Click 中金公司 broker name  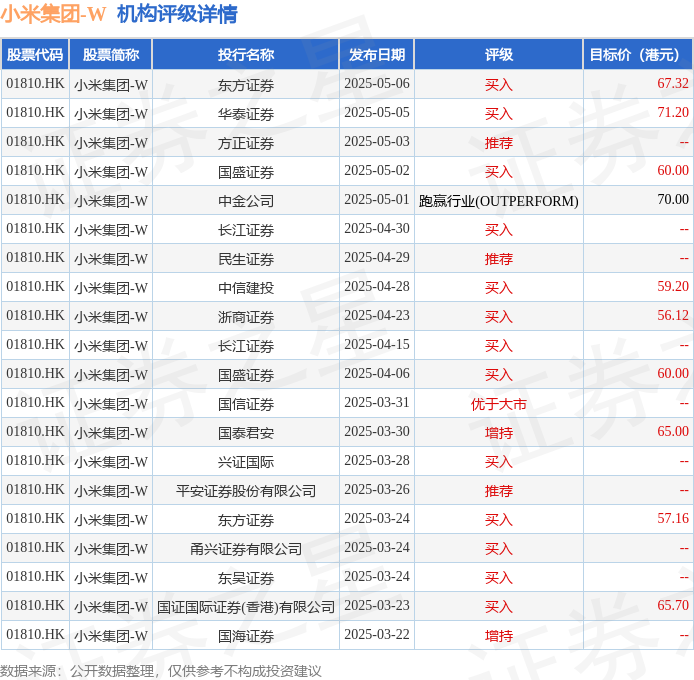click(246, 201)
